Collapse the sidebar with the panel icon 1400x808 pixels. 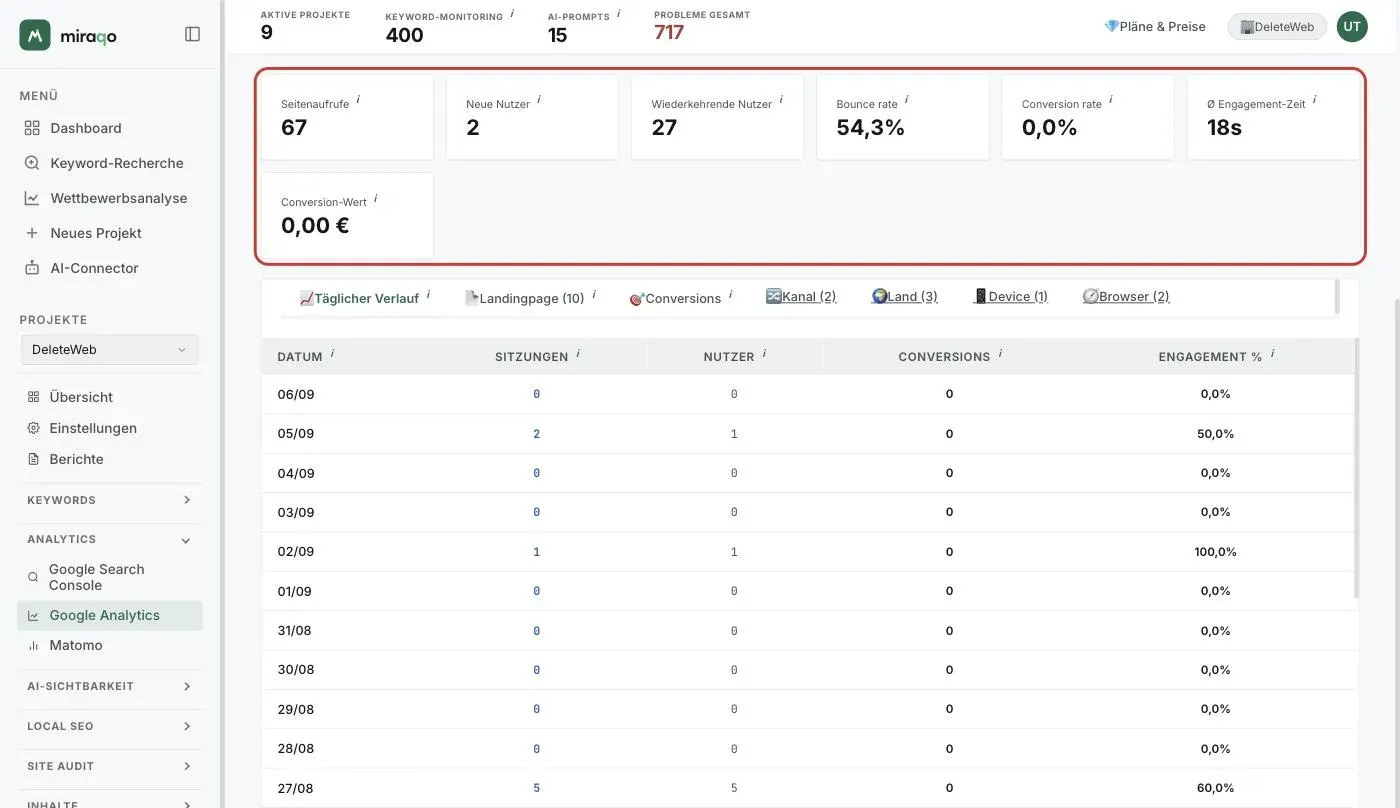click(193, 34)
